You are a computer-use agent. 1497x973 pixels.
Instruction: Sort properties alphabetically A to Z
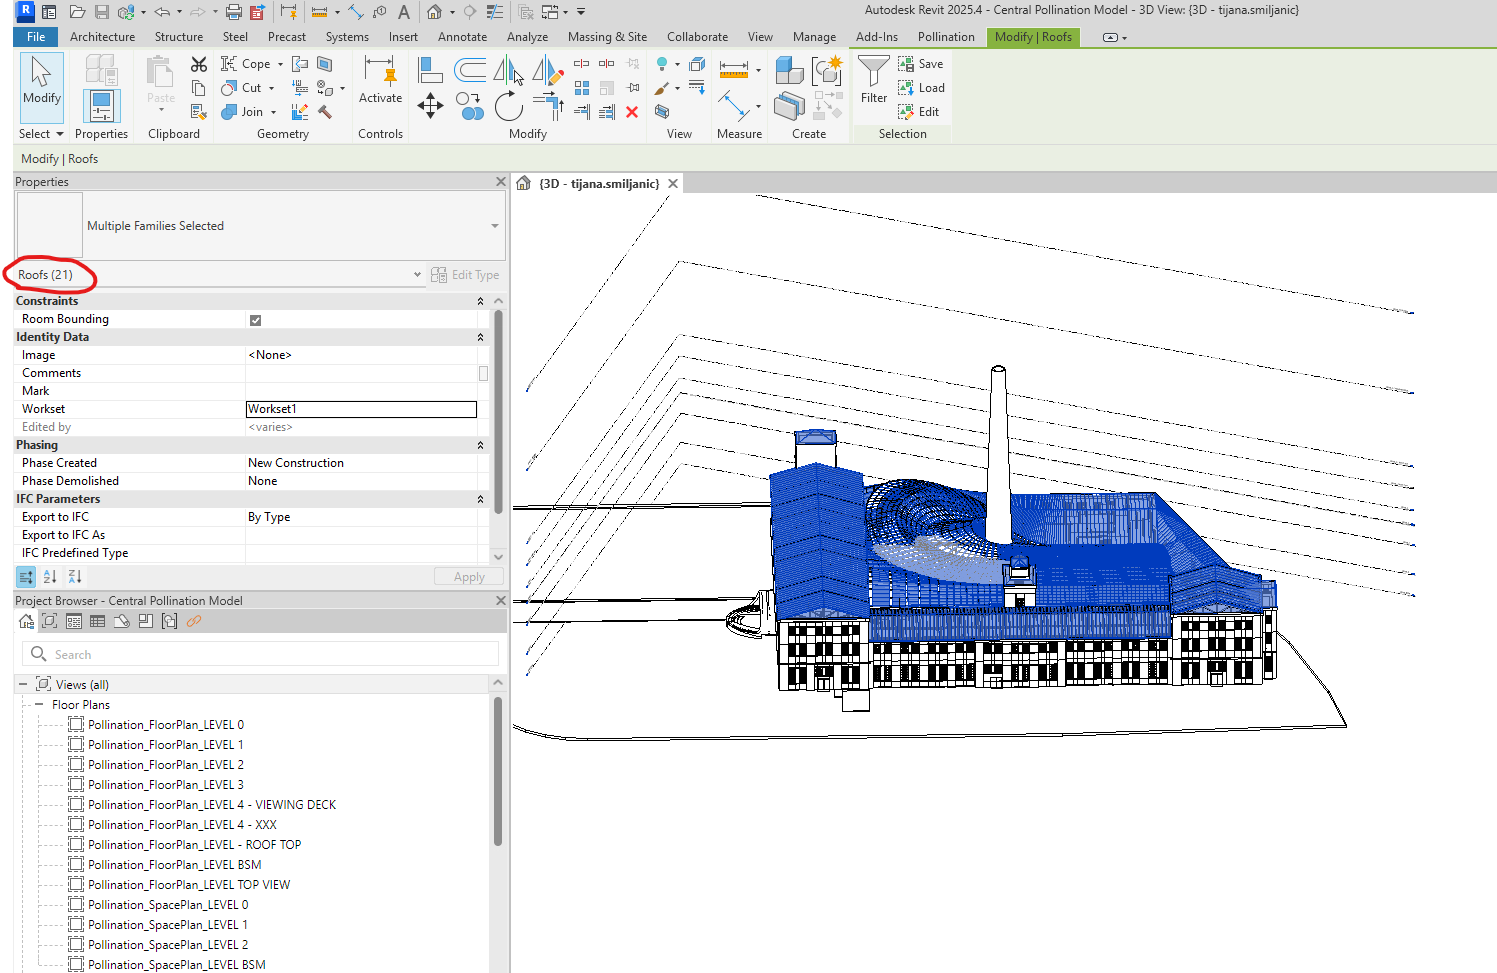50,577
